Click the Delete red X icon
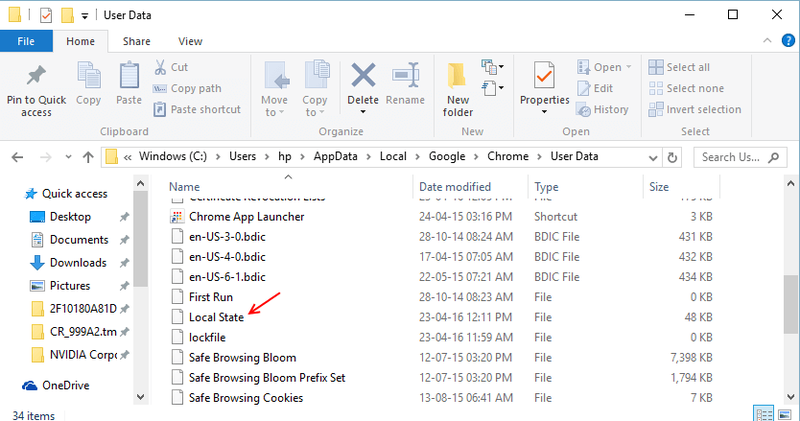 click(363, 76)
